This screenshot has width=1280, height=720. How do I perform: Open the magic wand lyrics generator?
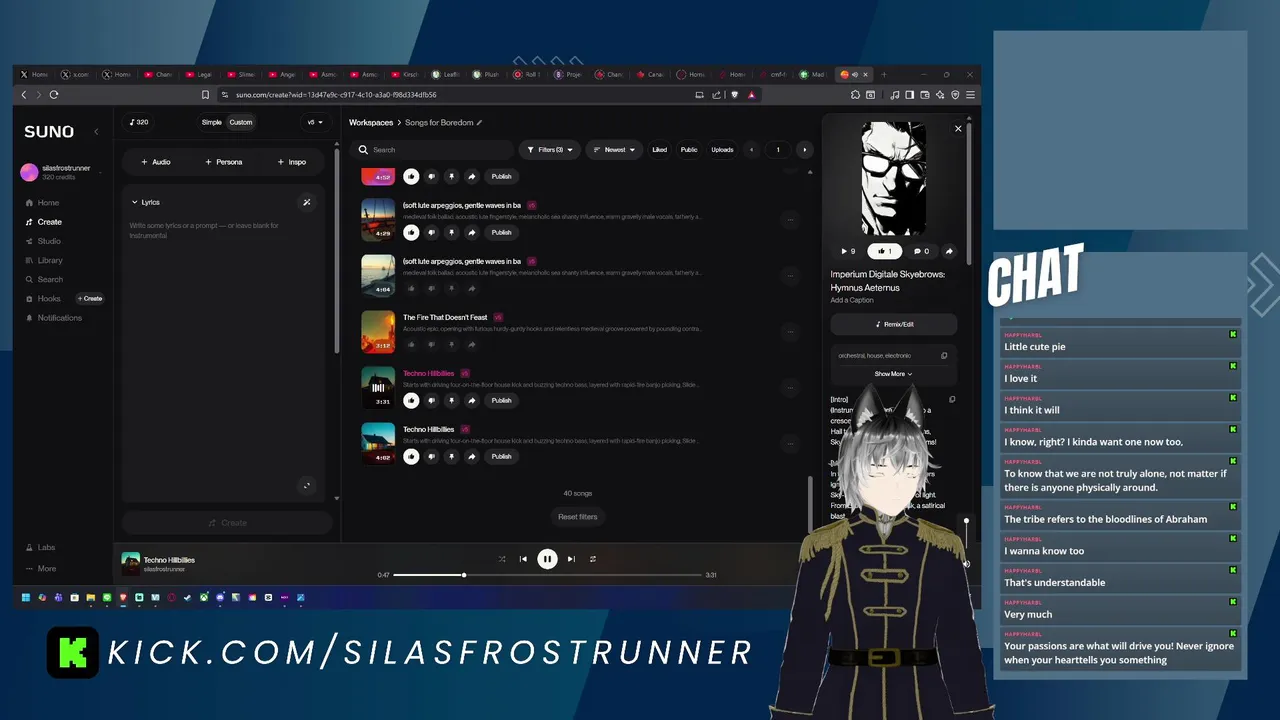click(x=307, y=202)
